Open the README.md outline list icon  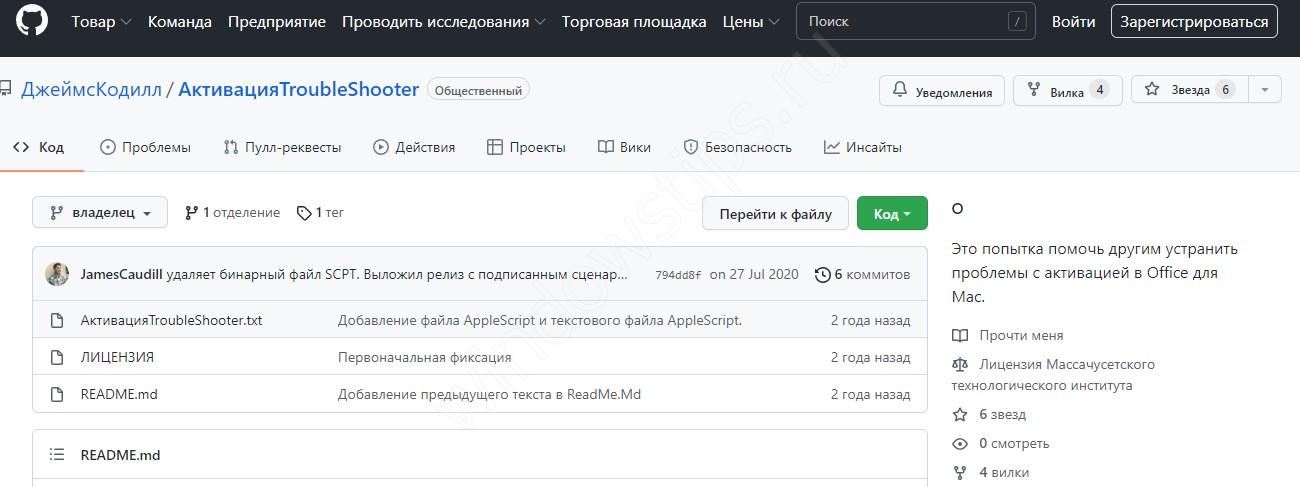[57, 455]
